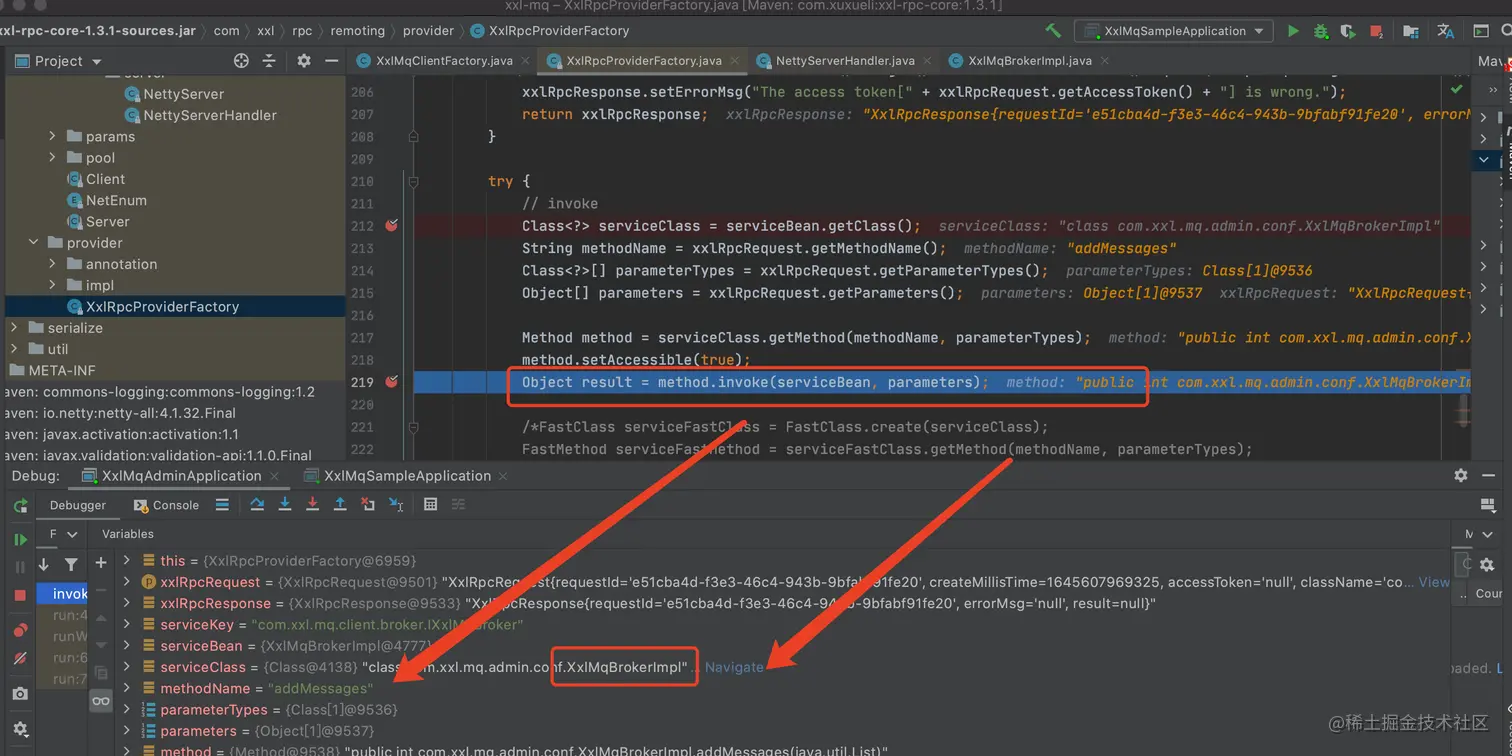Rerun XxlMqAdminApplication debug session
1512x756 pixels.
click(20, 506)
